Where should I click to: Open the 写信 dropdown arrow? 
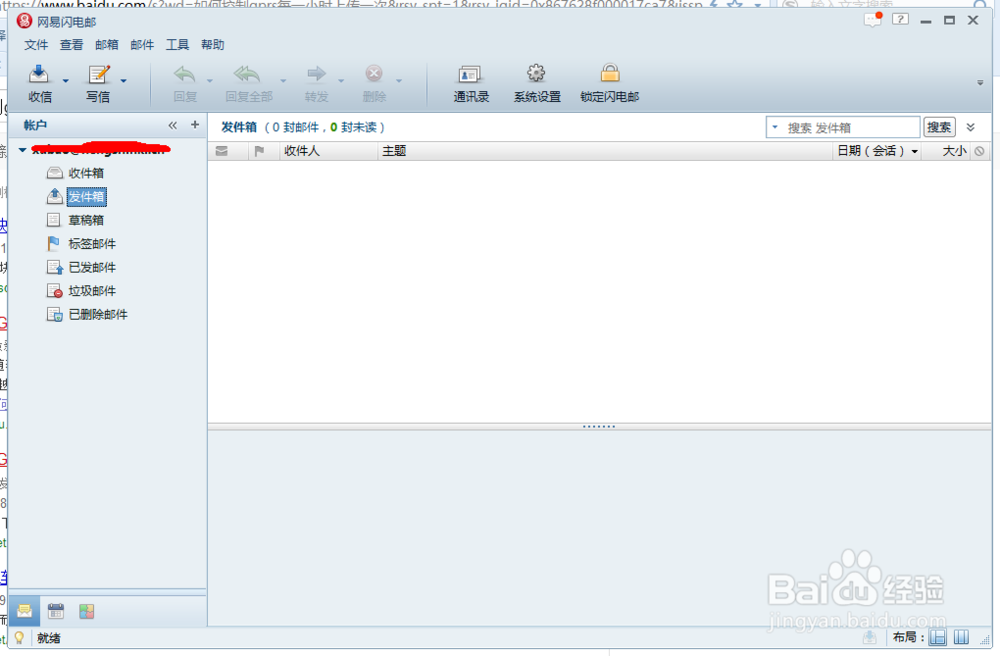tap(124, 81)
